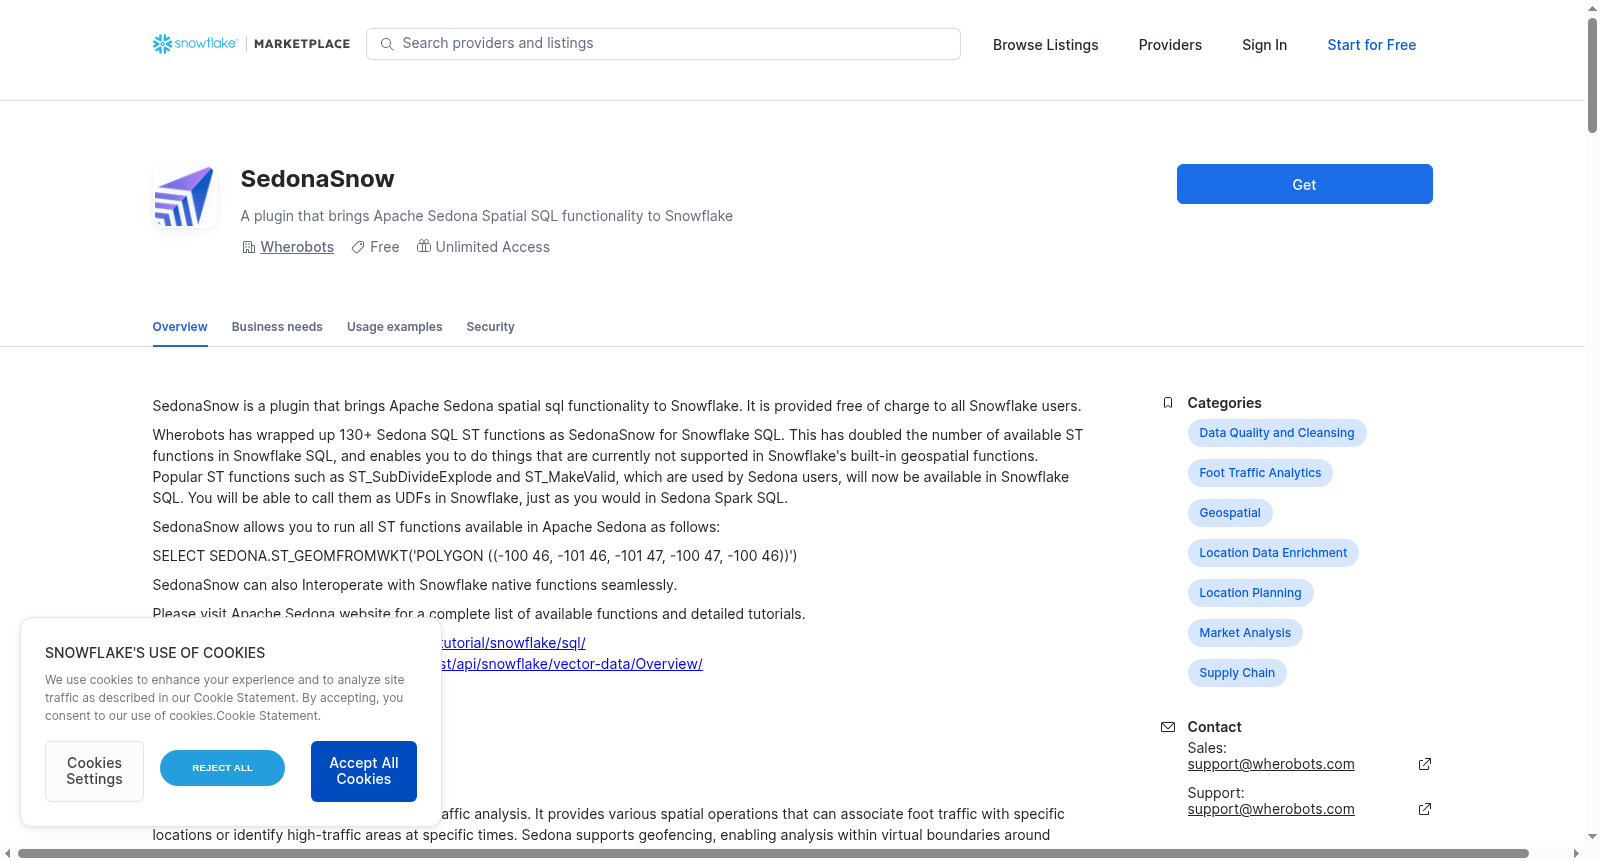Click the Categories heading
The height and width of the screenshot is (861, 1600).
pos(1225,403)
